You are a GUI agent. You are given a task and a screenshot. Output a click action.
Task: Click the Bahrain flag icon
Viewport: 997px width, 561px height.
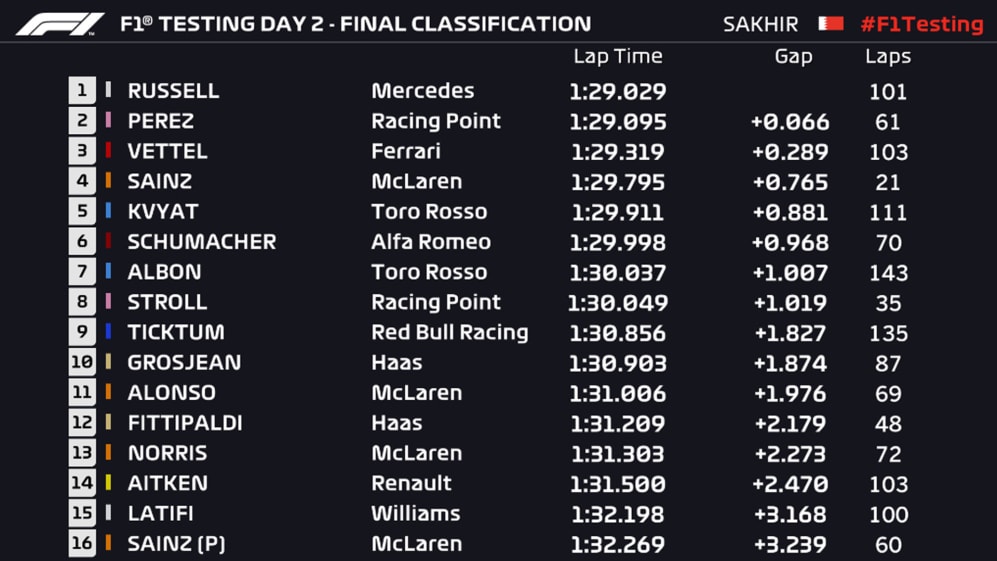(x=830, y=23)
